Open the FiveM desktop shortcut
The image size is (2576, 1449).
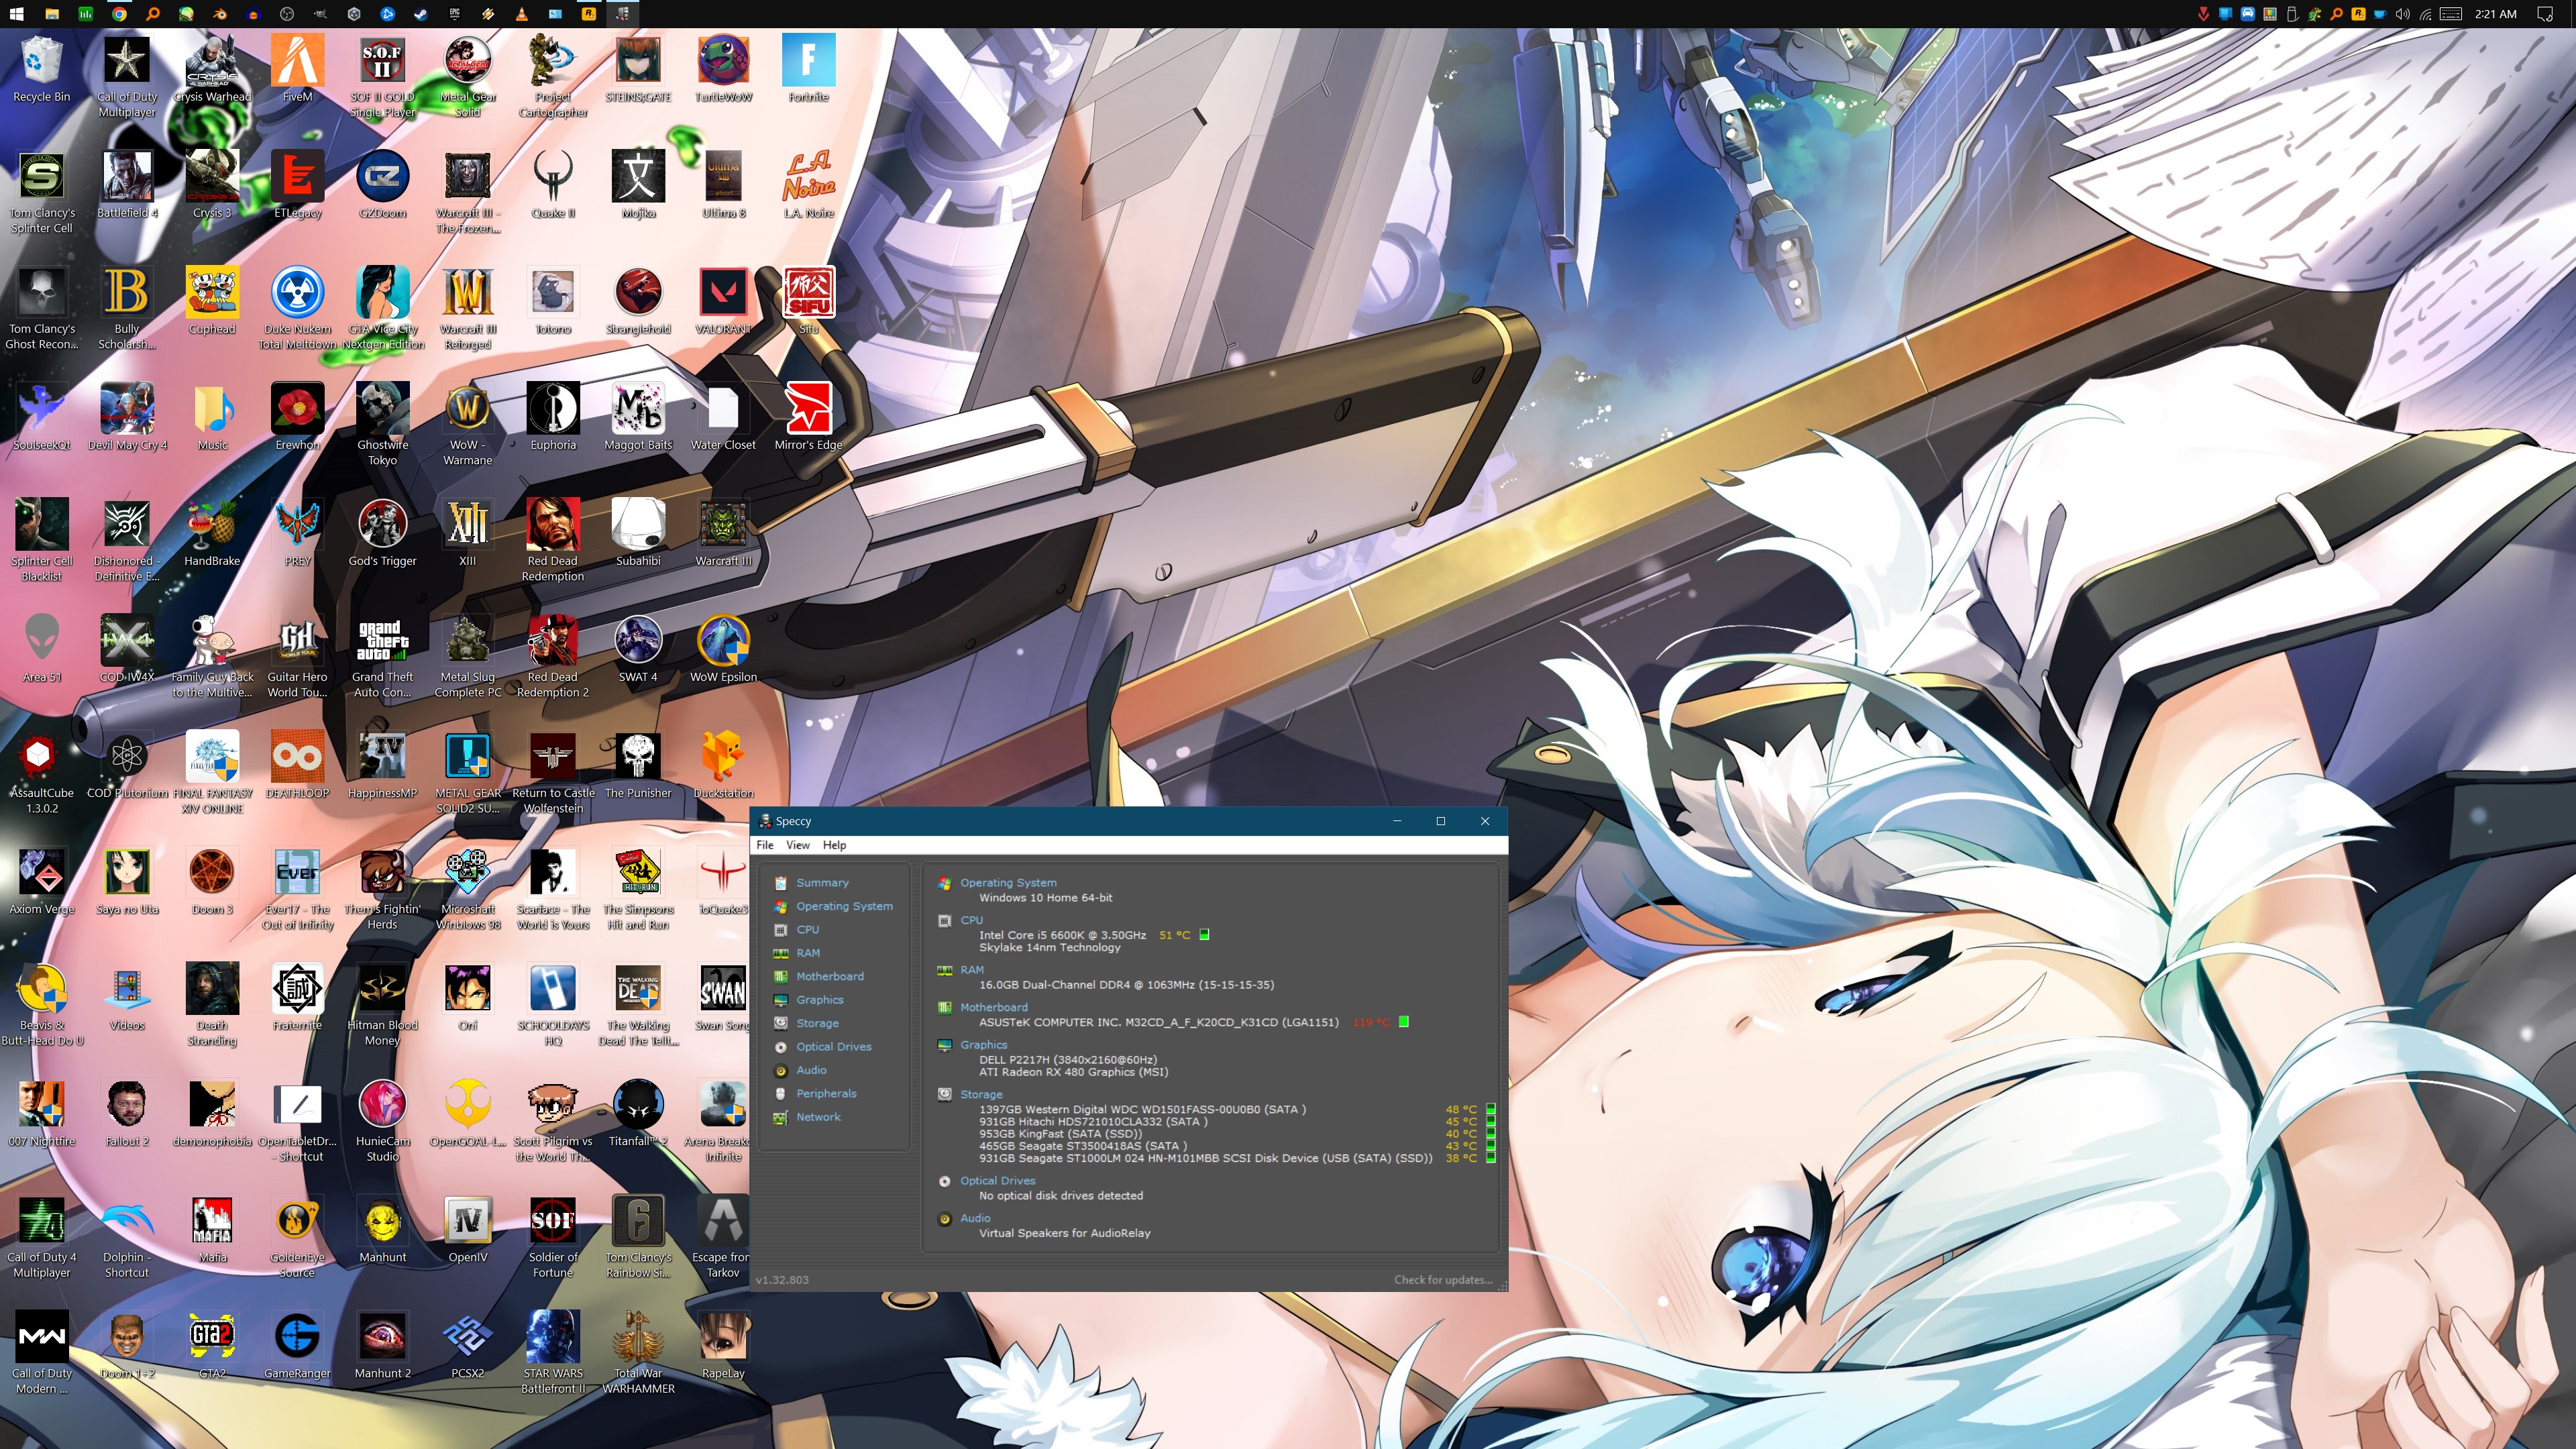[x=297, y=69]
